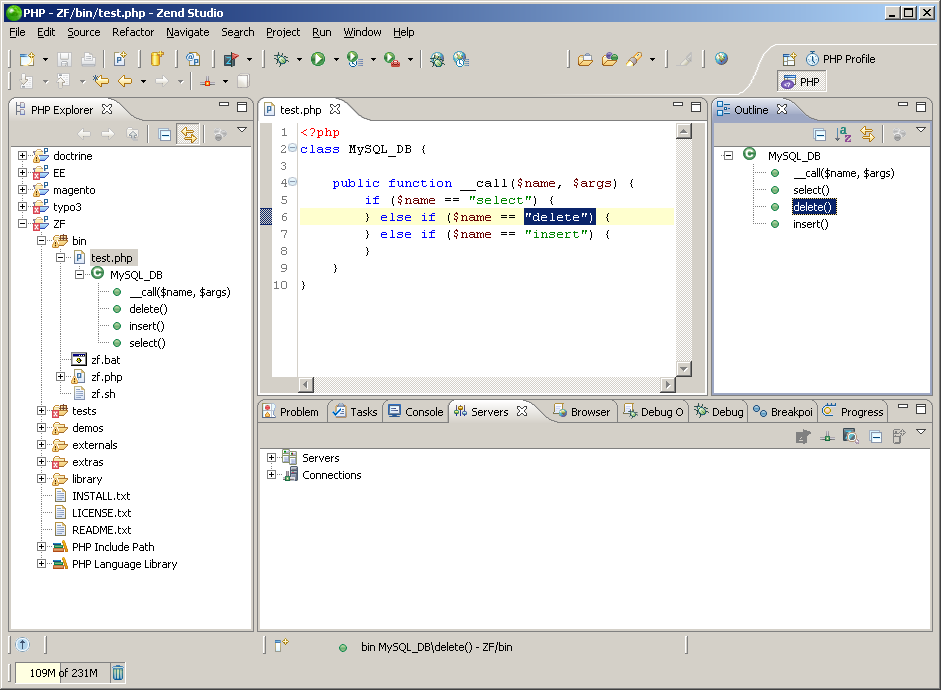Close the Servers view tab

coord(522,411)
